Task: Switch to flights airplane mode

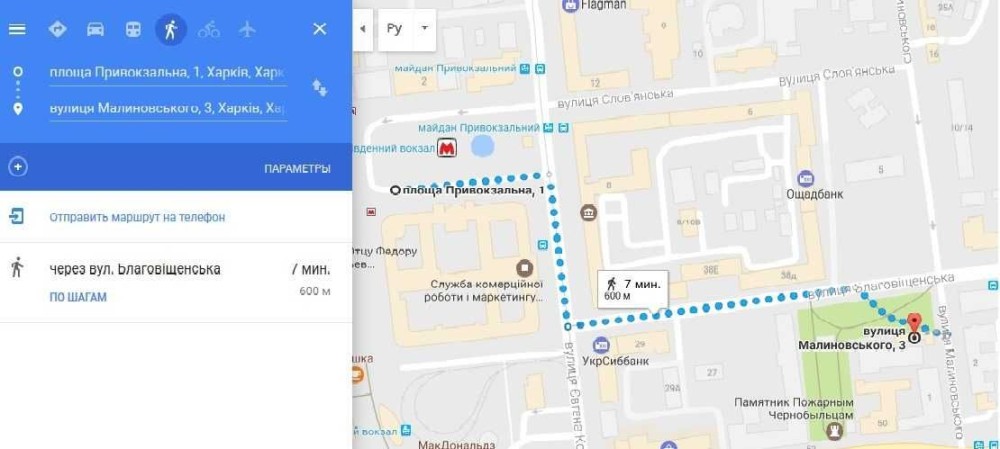Action: (247, 29)
